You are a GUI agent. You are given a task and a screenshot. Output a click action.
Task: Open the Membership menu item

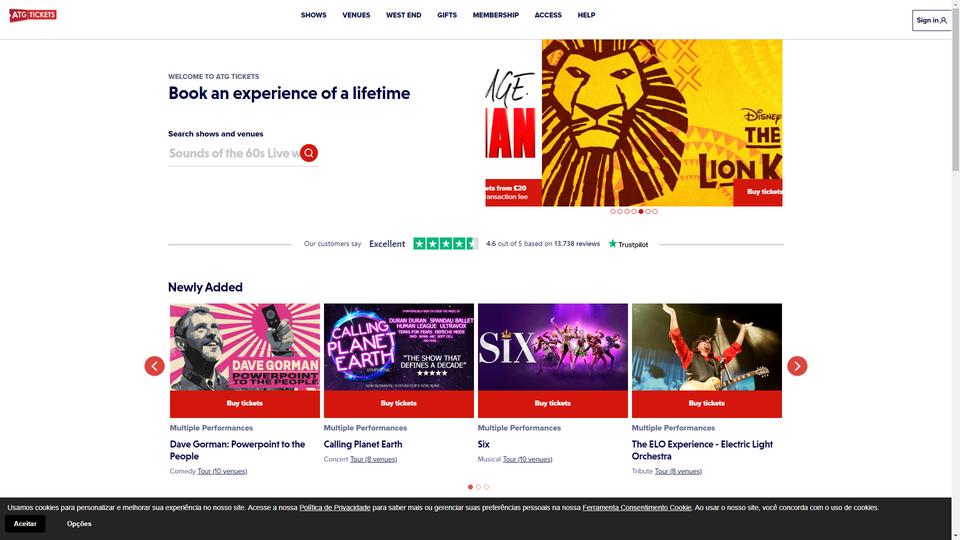pos(495,15)
